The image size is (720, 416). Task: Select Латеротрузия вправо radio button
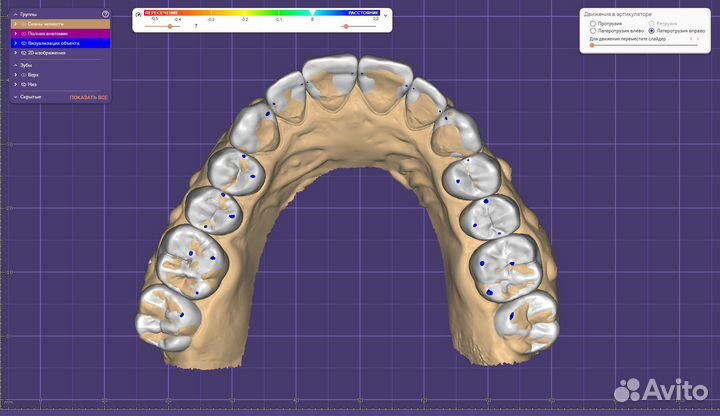coord(652,31)
